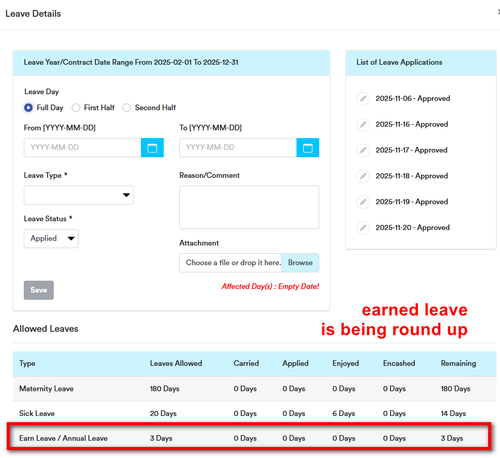Select the Second Half radio option
The height and width of the screenshot is (458, 500).
point(127,108)
